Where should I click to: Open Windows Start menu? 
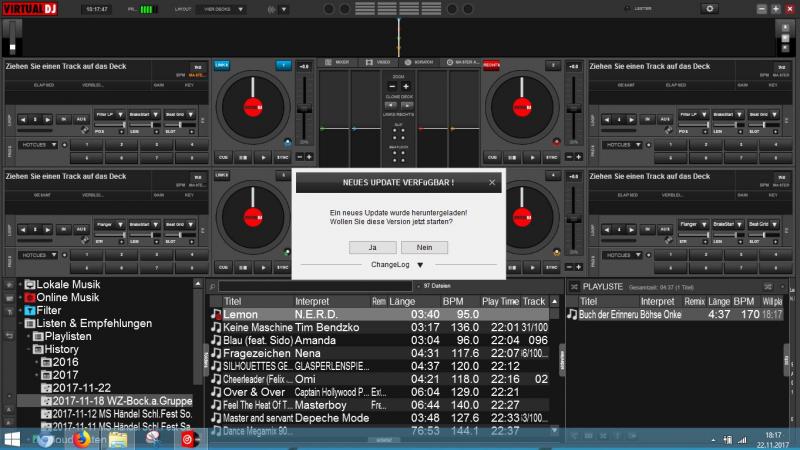tap(11, 439)
